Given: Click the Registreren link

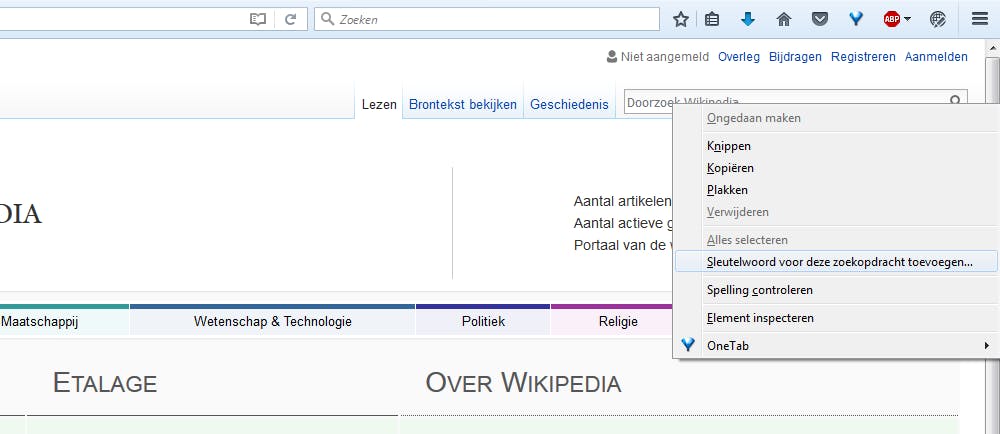Looking at the screenshot, I should click(x=863, y=57).
